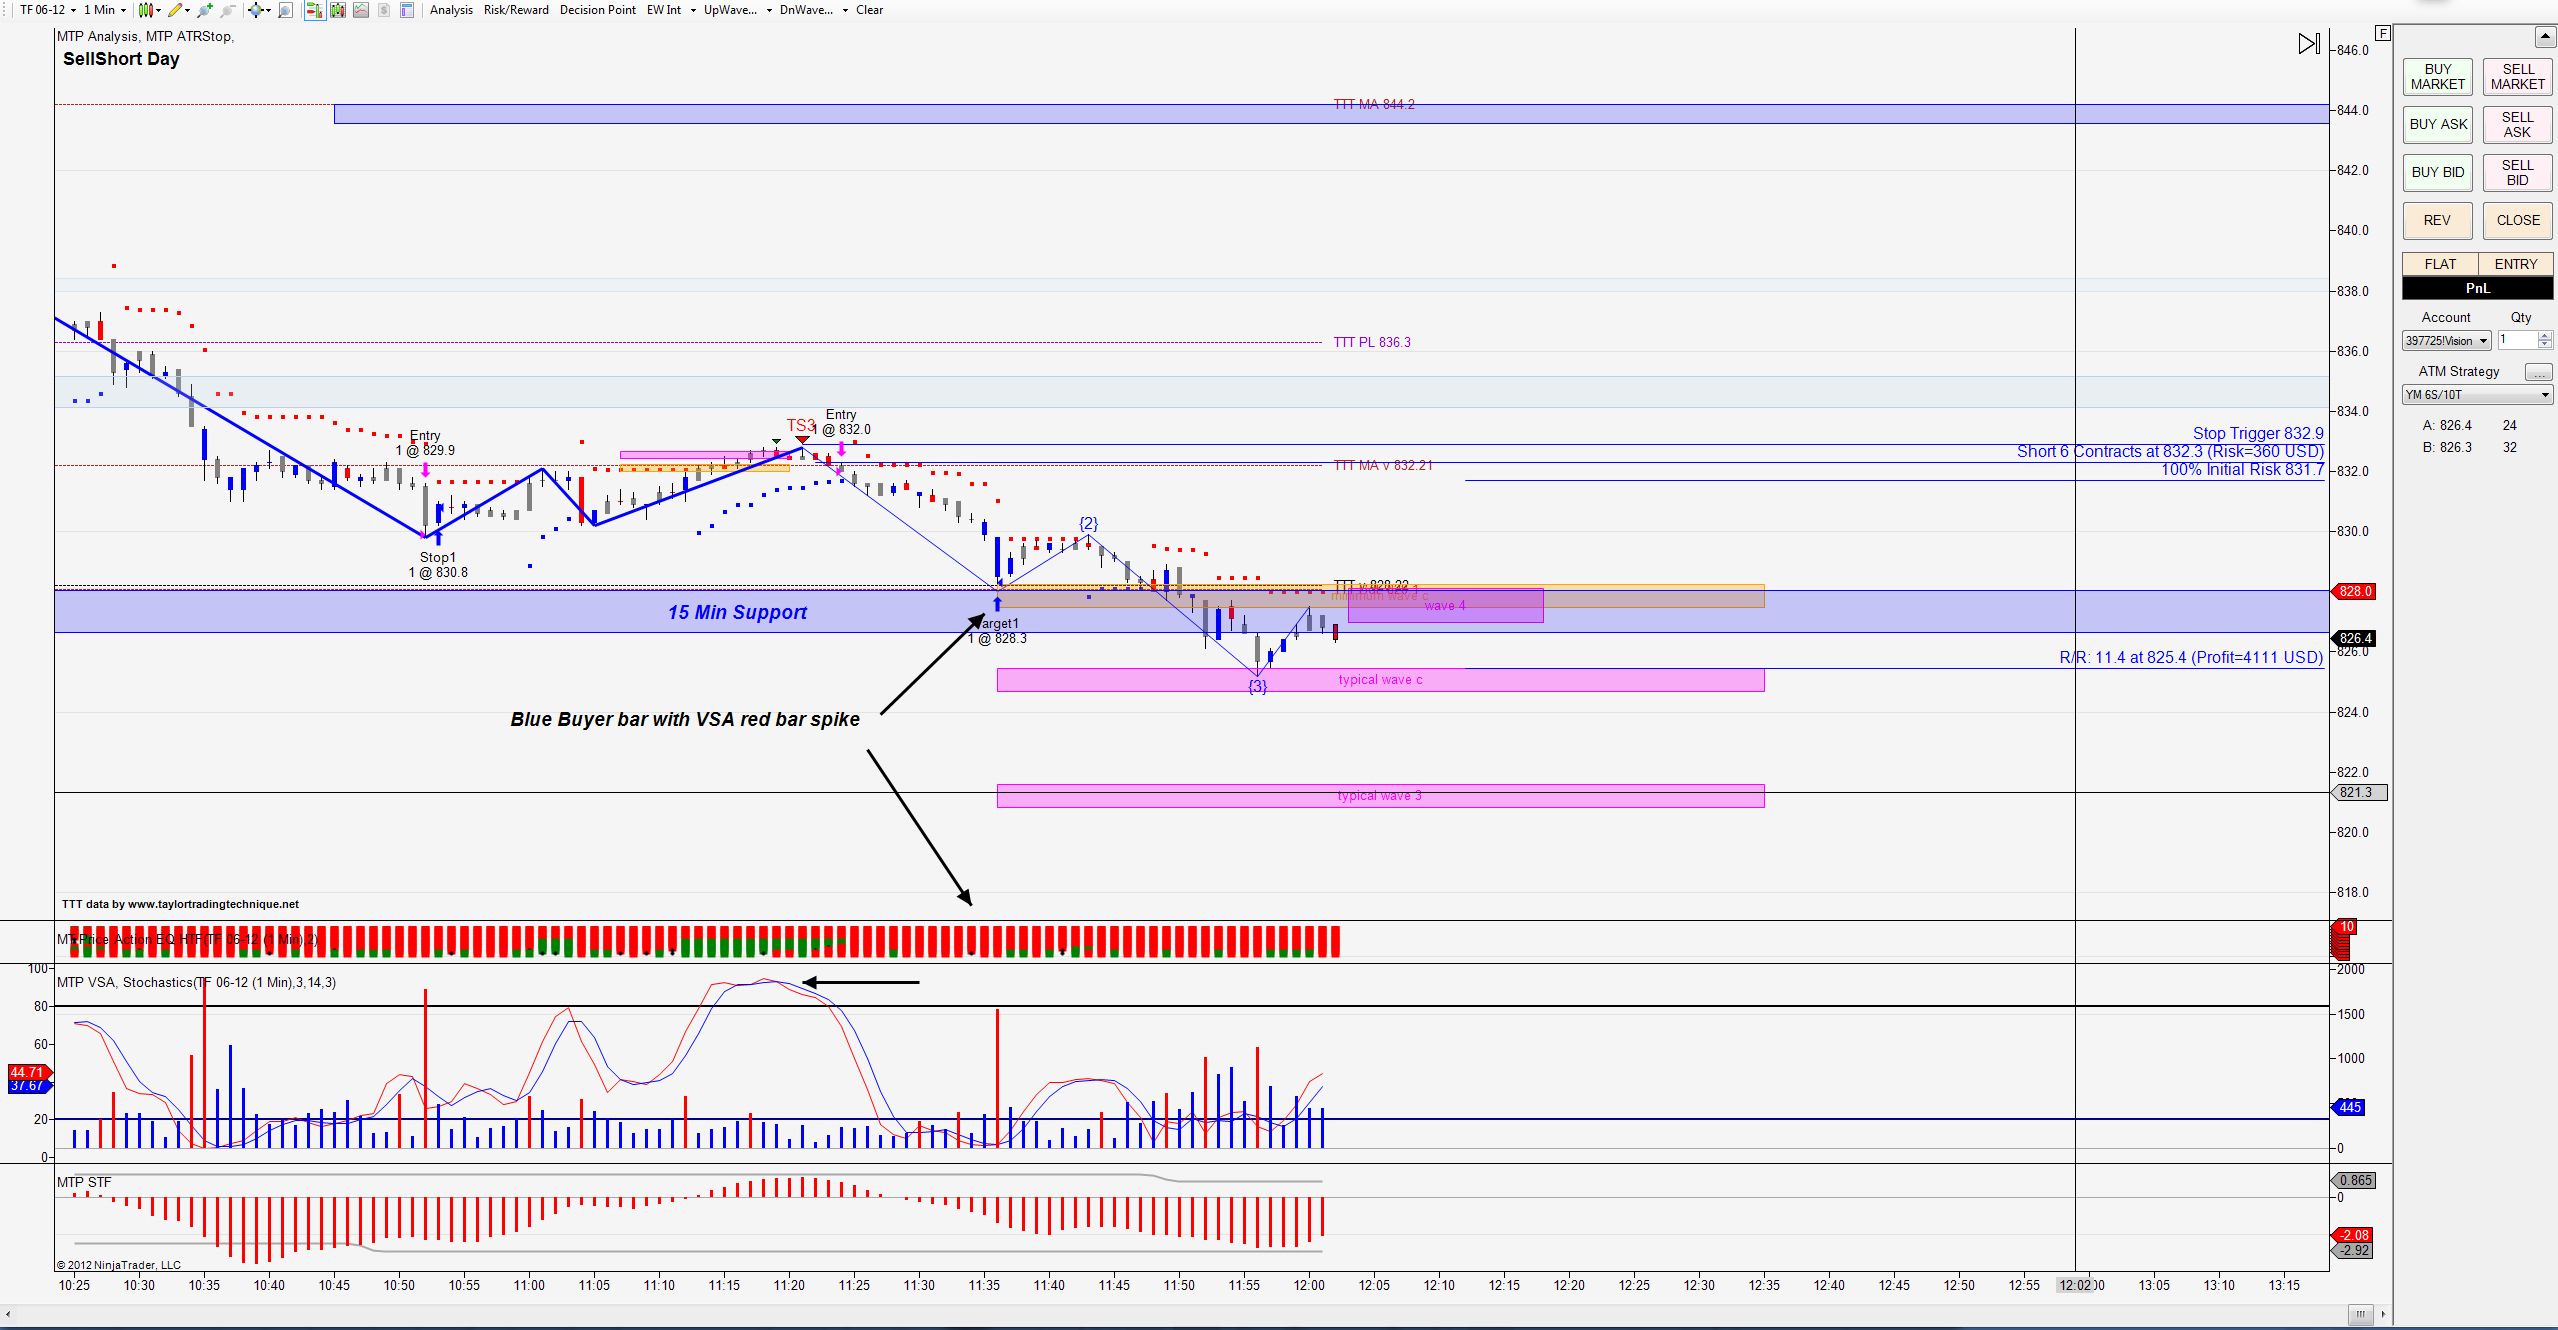
Task: Click the skip-to-last-bar arrow icon
Action: click(x=2309, y=44)
